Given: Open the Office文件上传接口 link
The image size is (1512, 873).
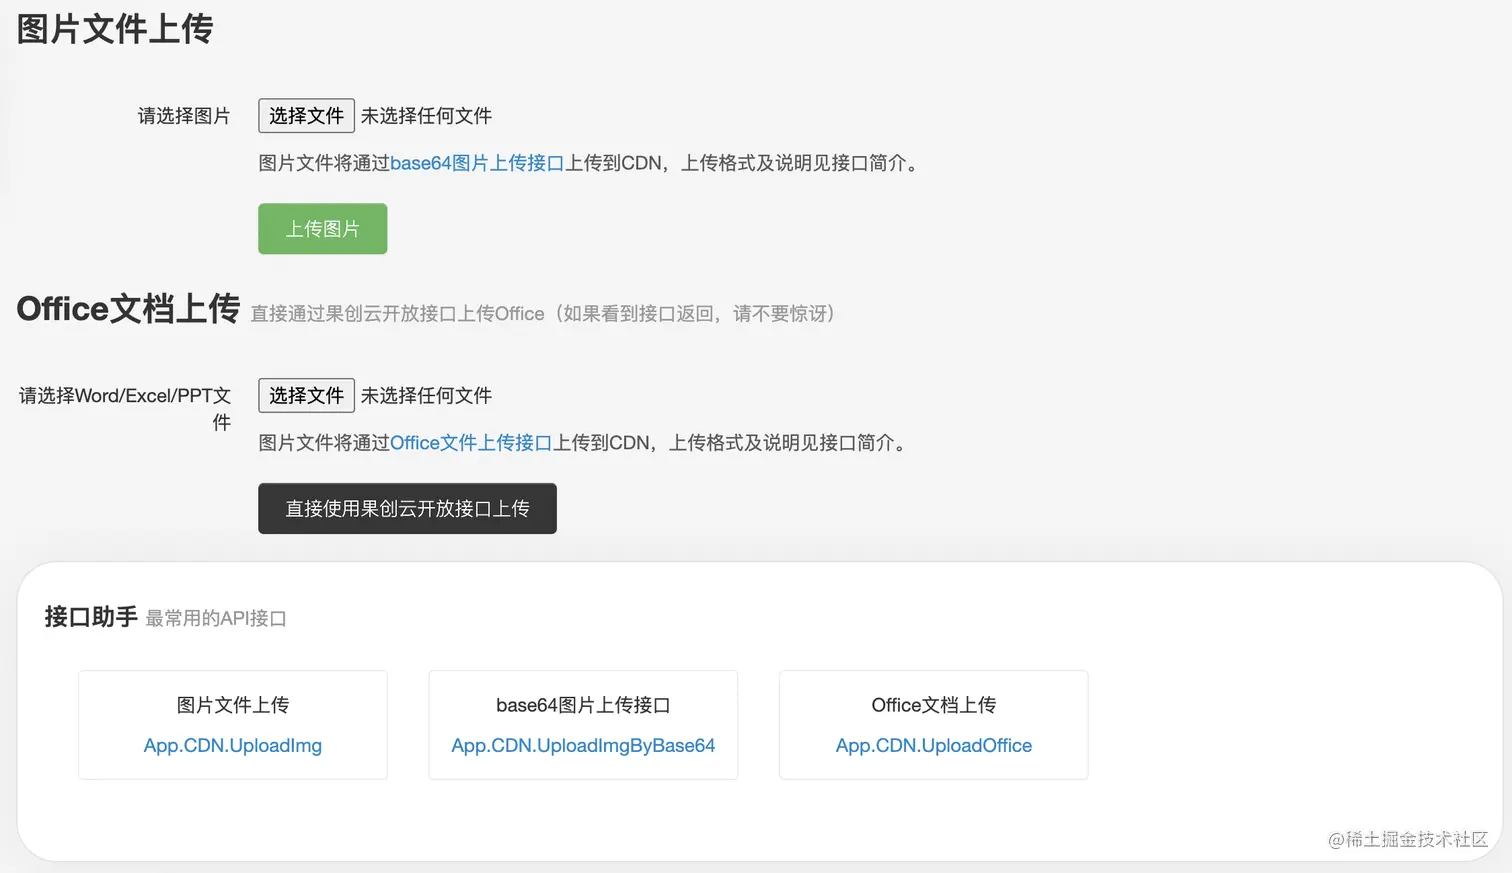Looking at the screenshot, I should 471,443.
